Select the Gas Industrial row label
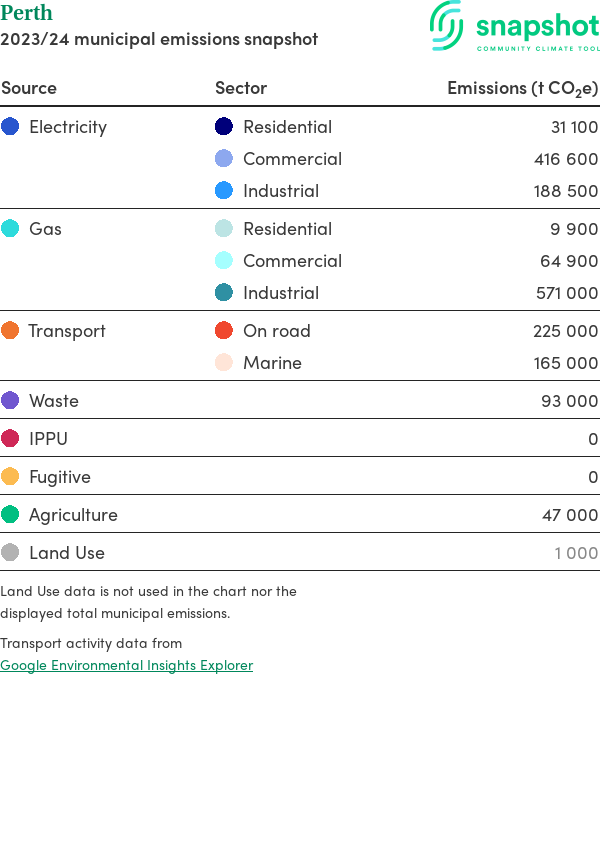Viewport: 600px width, 850px height. click(281, 293)
